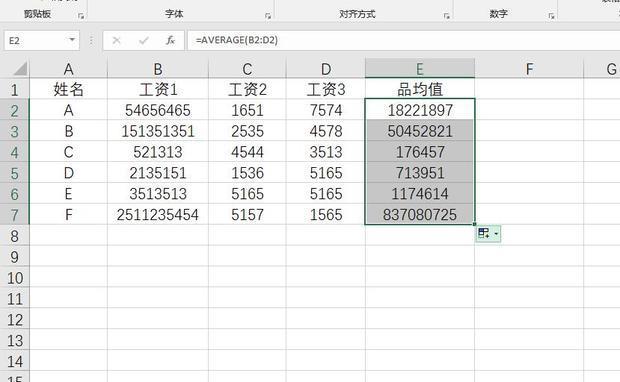Click the Select All corner triangle
Screen dimensions: 620x382
click(20, 69)
